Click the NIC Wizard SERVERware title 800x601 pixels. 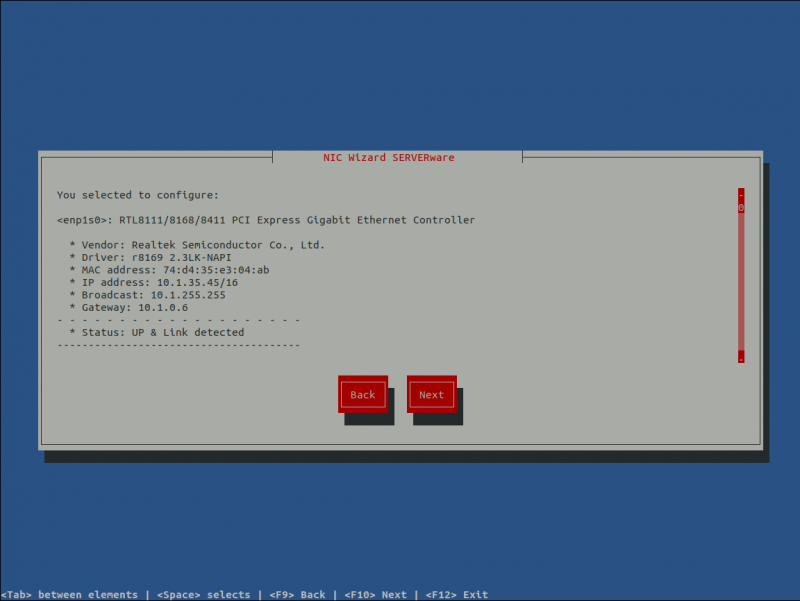click(x=388, y=157)
